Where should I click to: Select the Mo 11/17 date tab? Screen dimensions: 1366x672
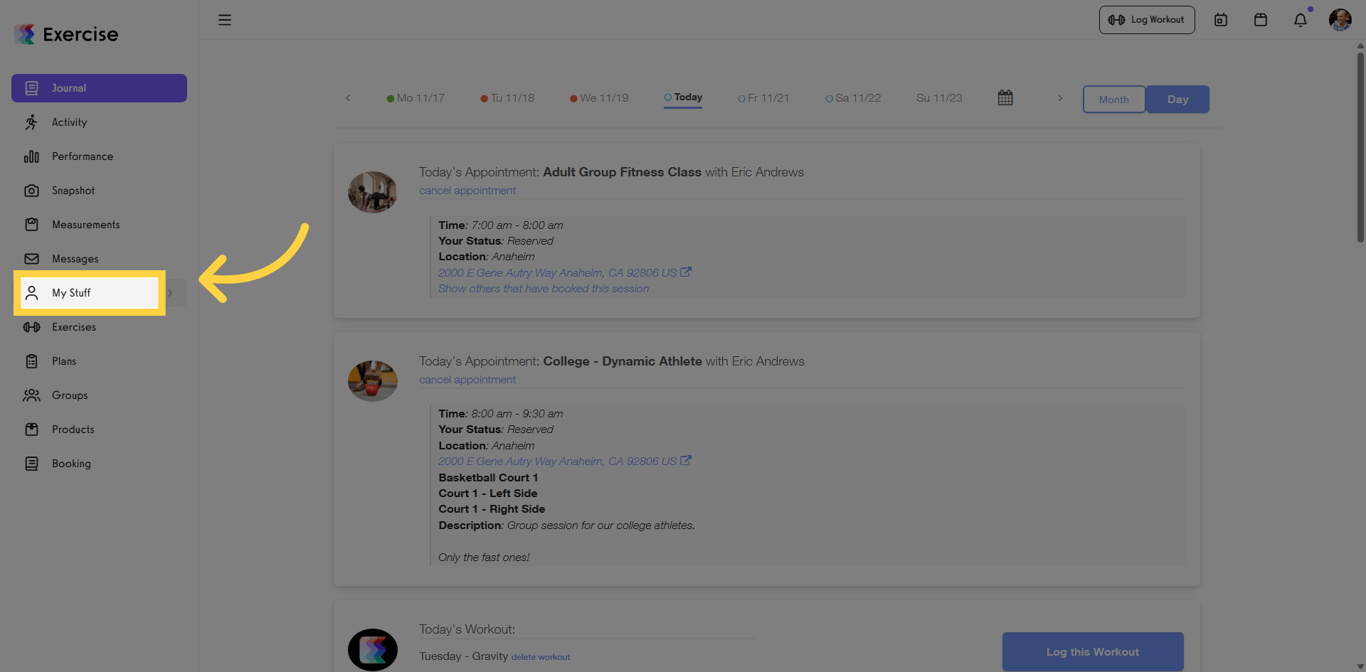(415, 98)
